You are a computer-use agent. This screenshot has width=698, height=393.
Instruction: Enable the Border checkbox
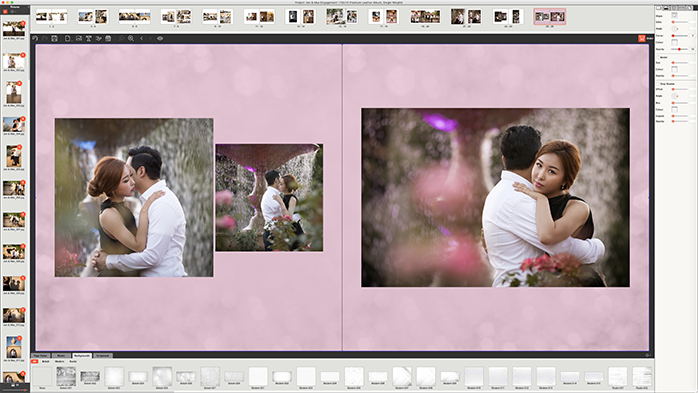(x=659, y=57)
